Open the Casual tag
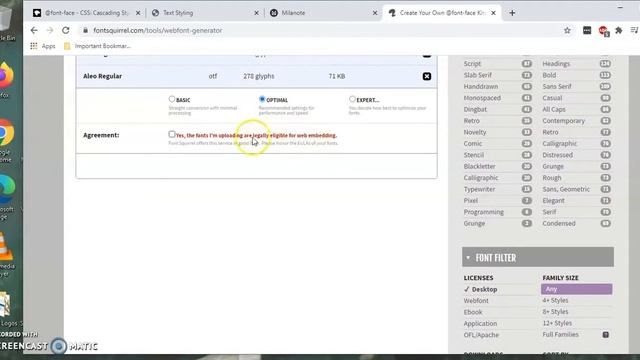 [552, 98]
